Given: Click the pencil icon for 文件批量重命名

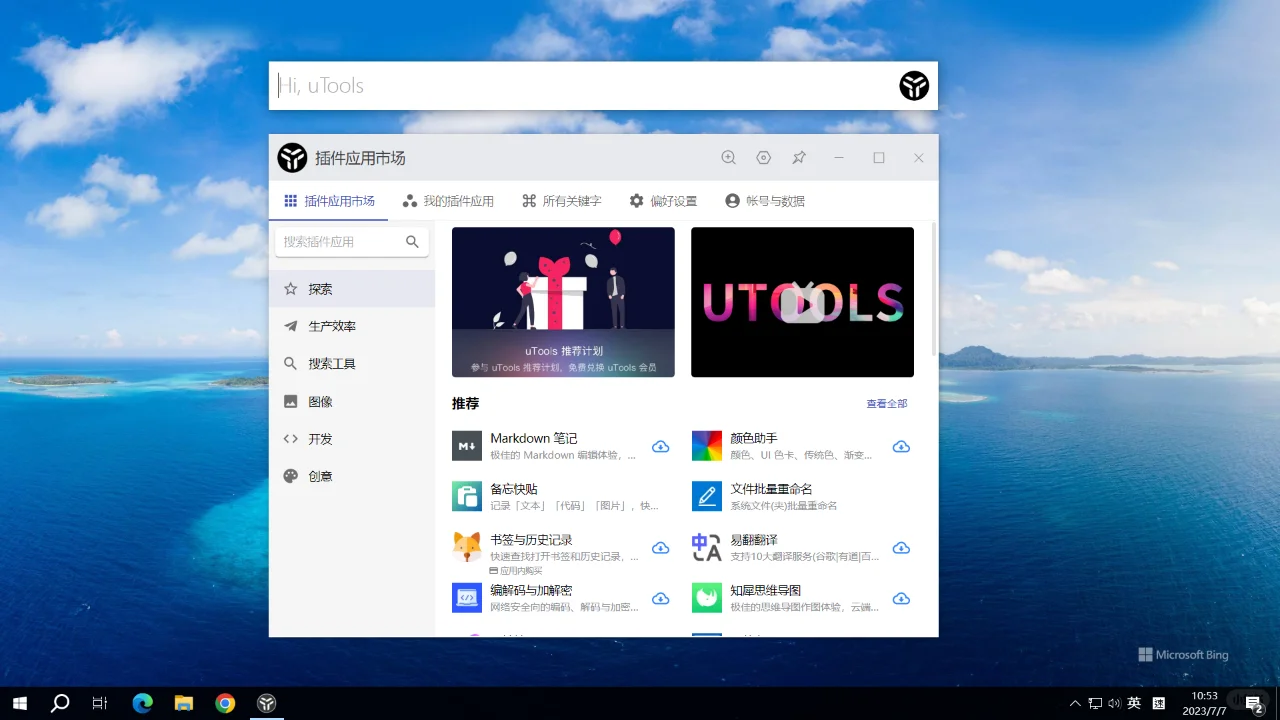Looking at the screenshot, I should tap(707, 496).
